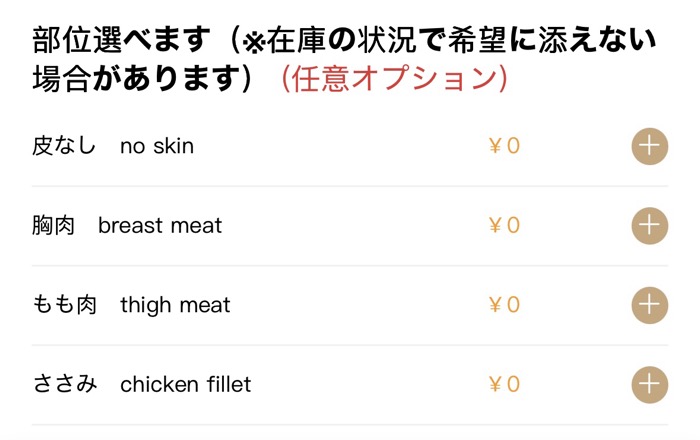Add the thigh meat option

pos(649,304)
